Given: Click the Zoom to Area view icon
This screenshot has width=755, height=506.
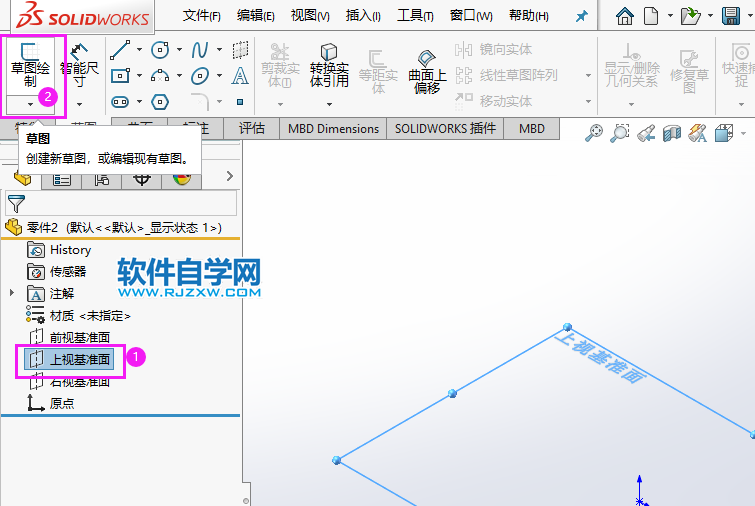Looking at the screenshot, I should point(620,132).
